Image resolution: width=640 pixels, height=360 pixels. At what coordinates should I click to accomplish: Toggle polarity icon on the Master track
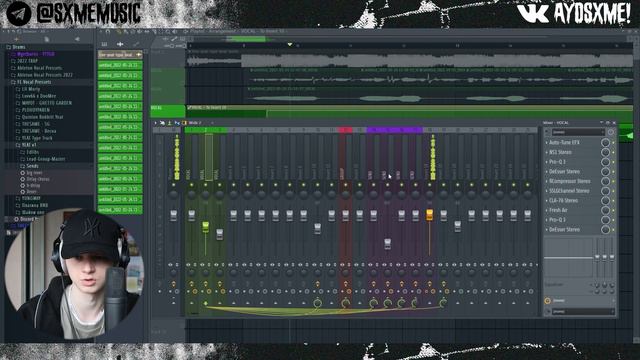click(x=170, y=265)
